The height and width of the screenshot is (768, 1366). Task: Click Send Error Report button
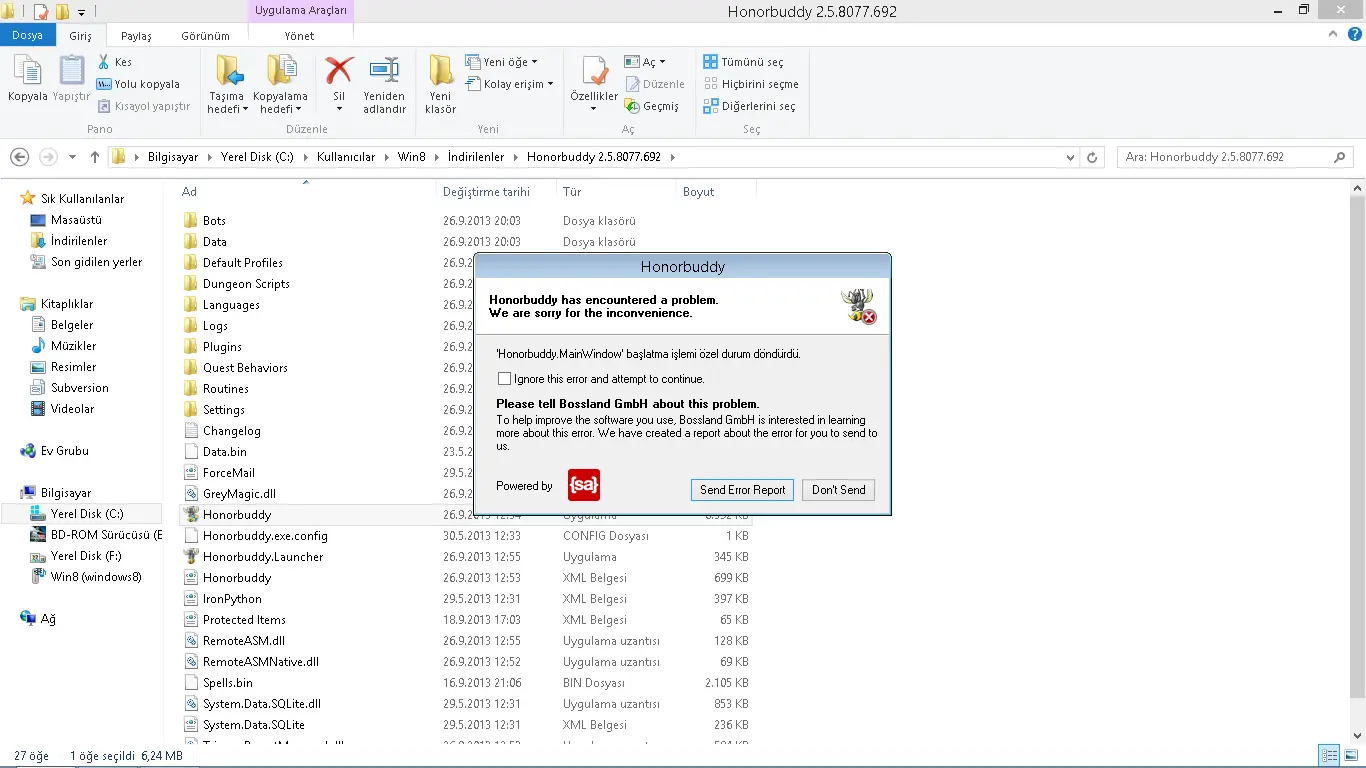[742, 490]
